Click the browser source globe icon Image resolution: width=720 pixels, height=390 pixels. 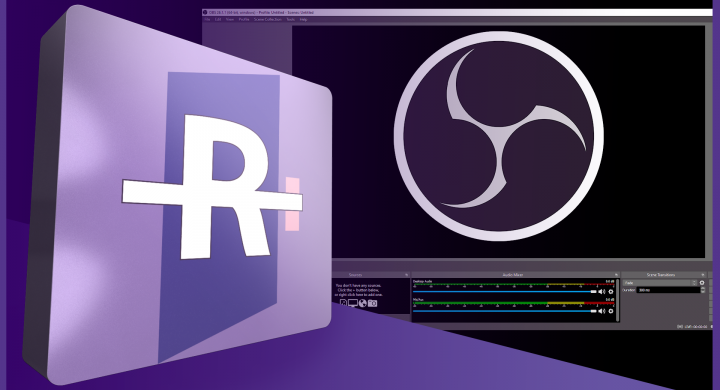click(363, 303)
